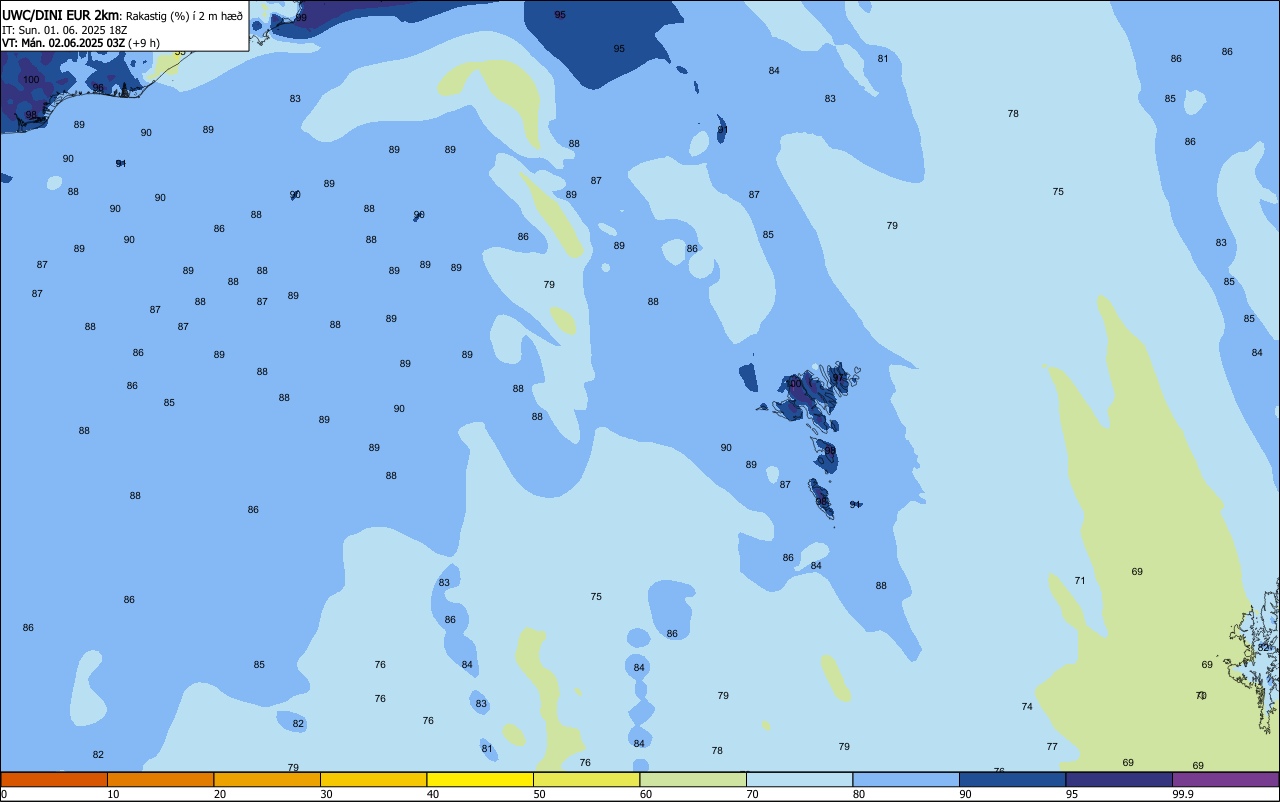The image size is (1280, 802).
Task: Click the dark orange 0–10 legend segment
Action: 54,779
